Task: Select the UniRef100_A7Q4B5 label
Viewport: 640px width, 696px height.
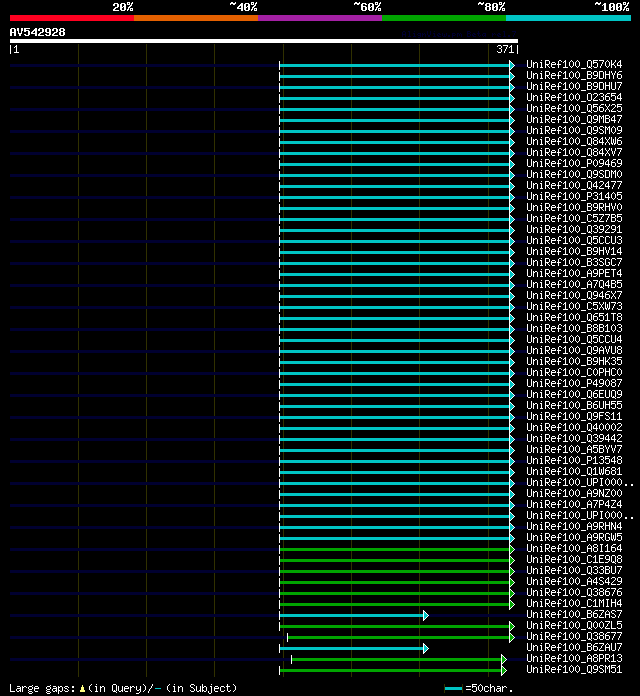Action: click(574, 284)
